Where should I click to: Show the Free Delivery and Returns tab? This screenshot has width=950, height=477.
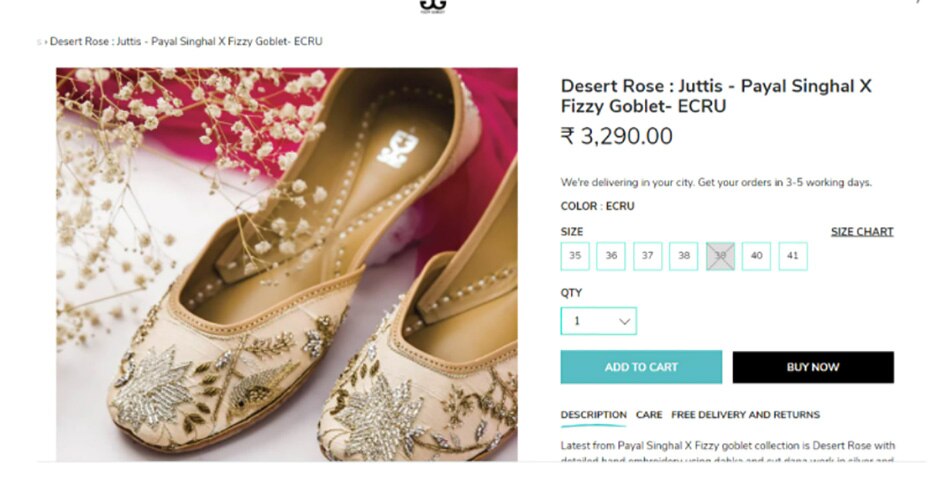click(745, 415)
